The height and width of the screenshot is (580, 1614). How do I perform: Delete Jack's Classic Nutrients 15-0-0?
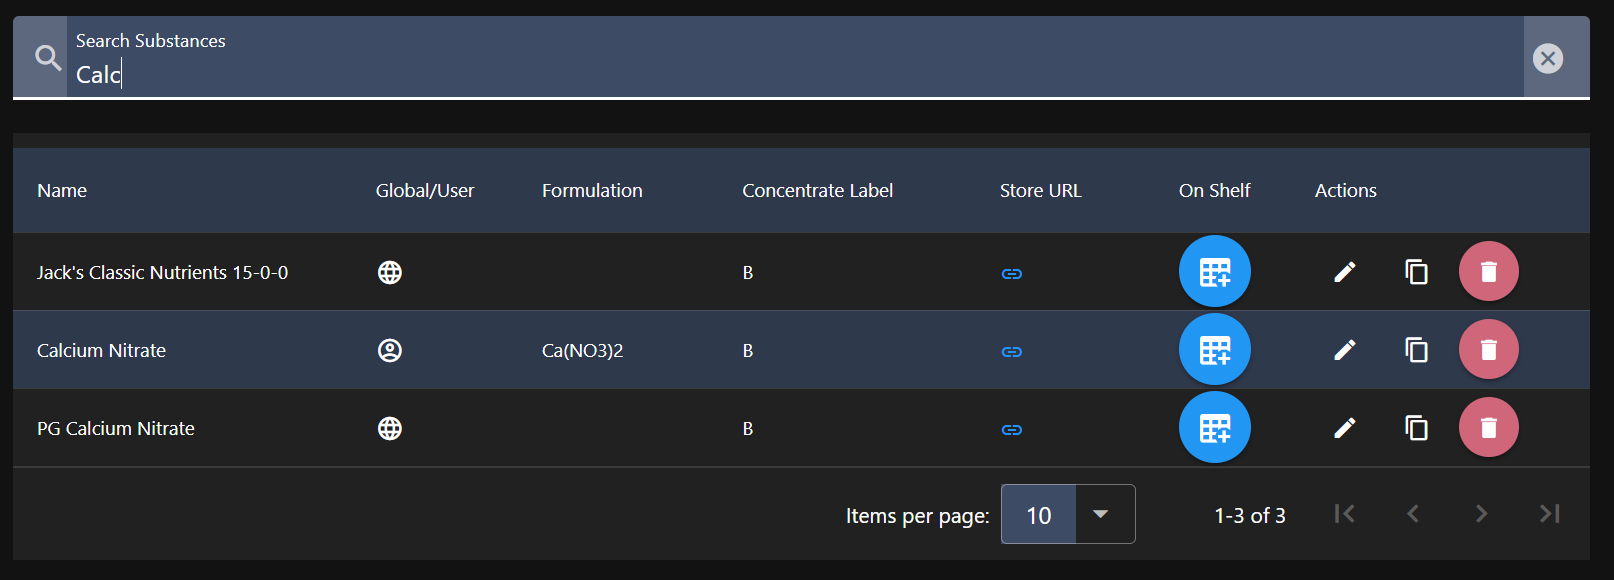click(1488, 271)
